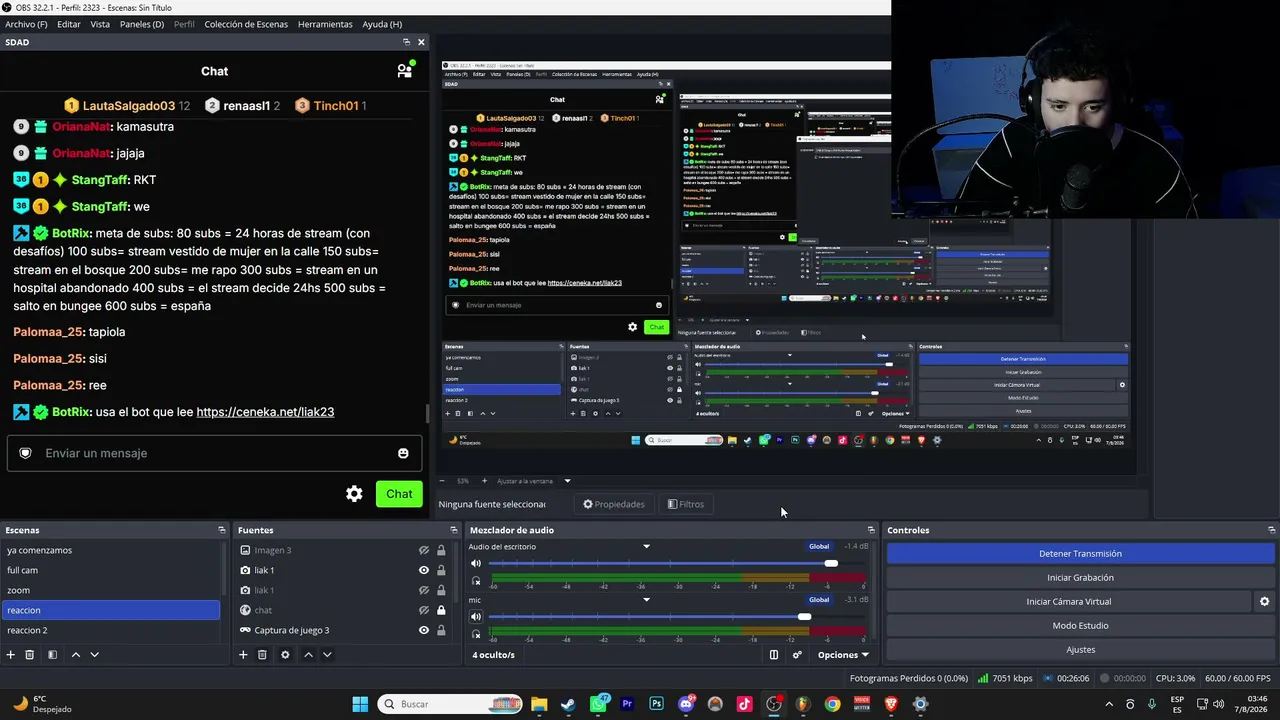Open ceneka.net/liak23 link in chat

265,412
